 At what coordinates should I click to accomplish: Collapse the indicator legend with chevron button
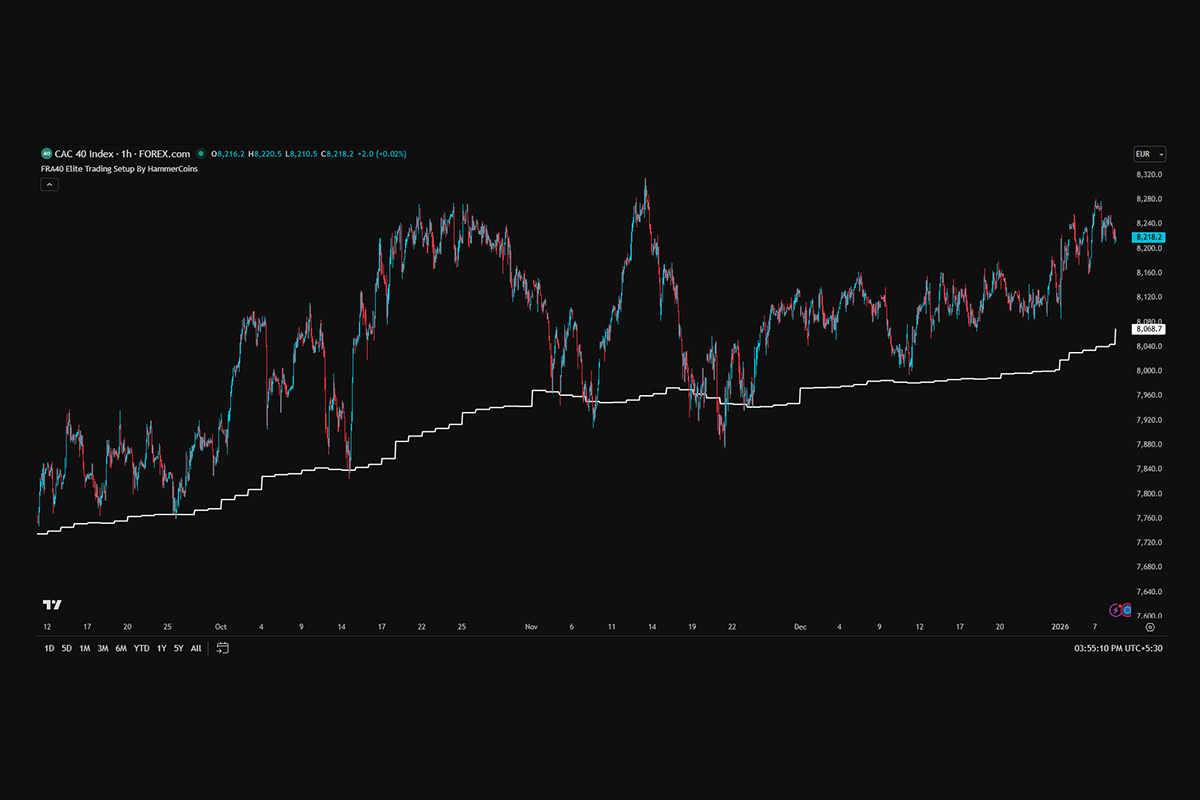[46, 184]
